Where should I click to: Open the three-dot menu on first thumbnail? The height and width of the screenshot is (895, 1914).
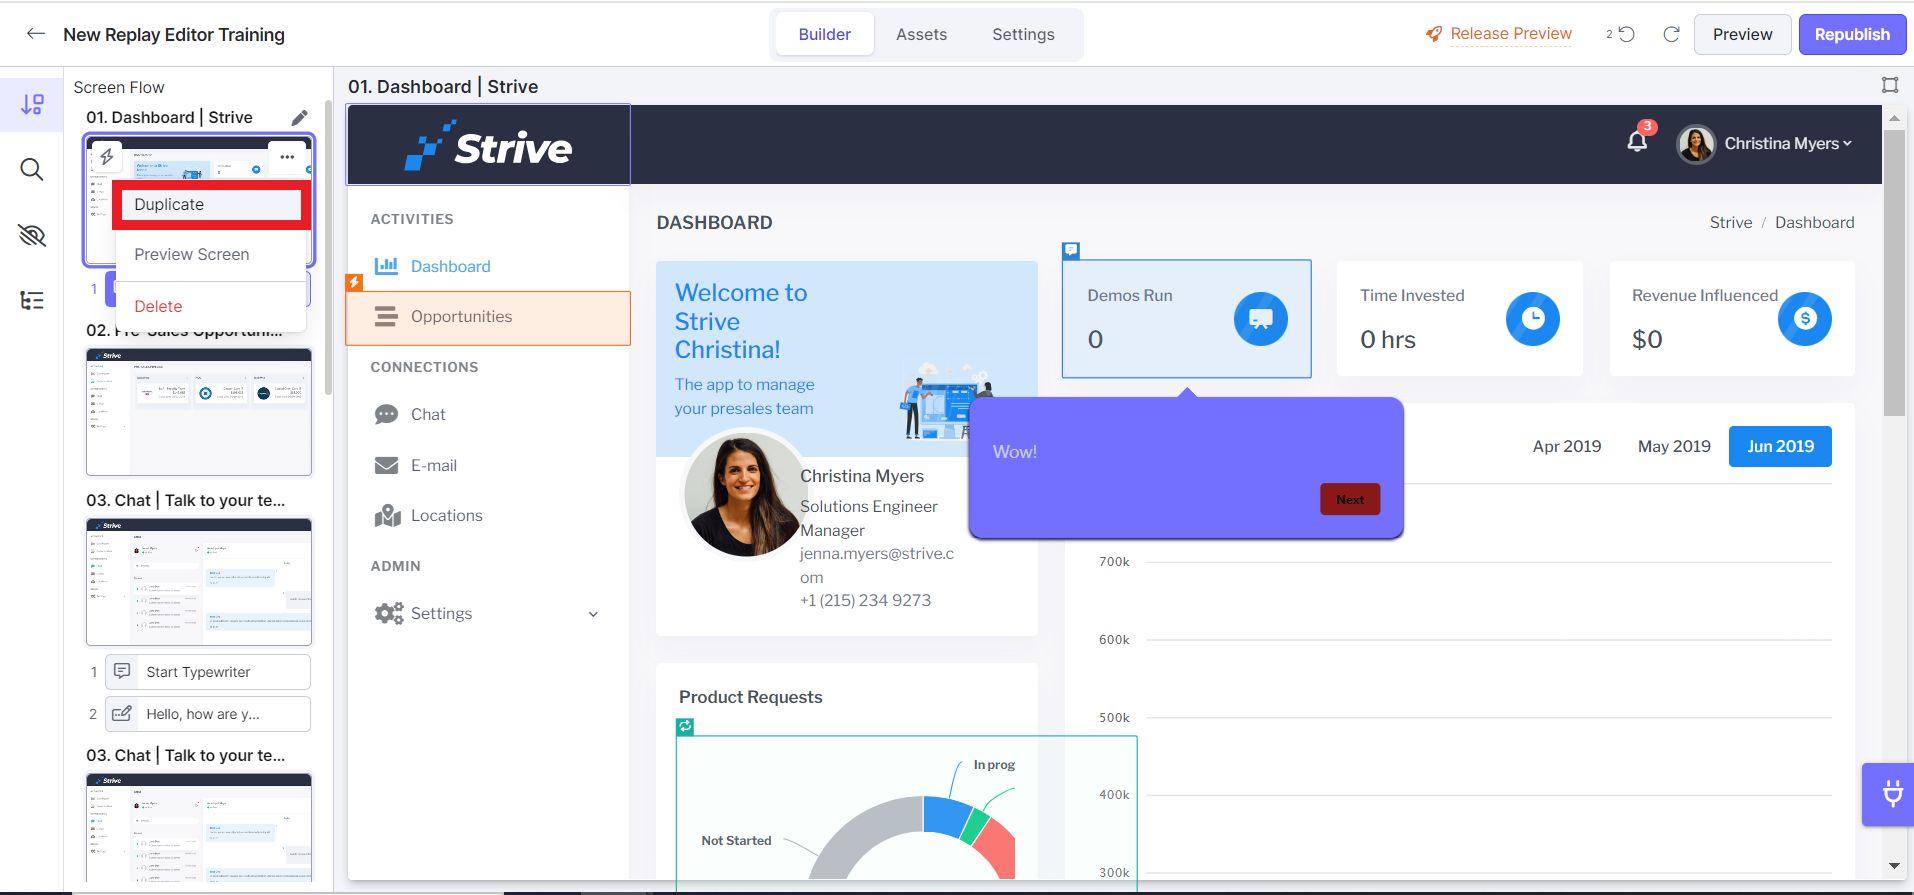tap(287, 157)
